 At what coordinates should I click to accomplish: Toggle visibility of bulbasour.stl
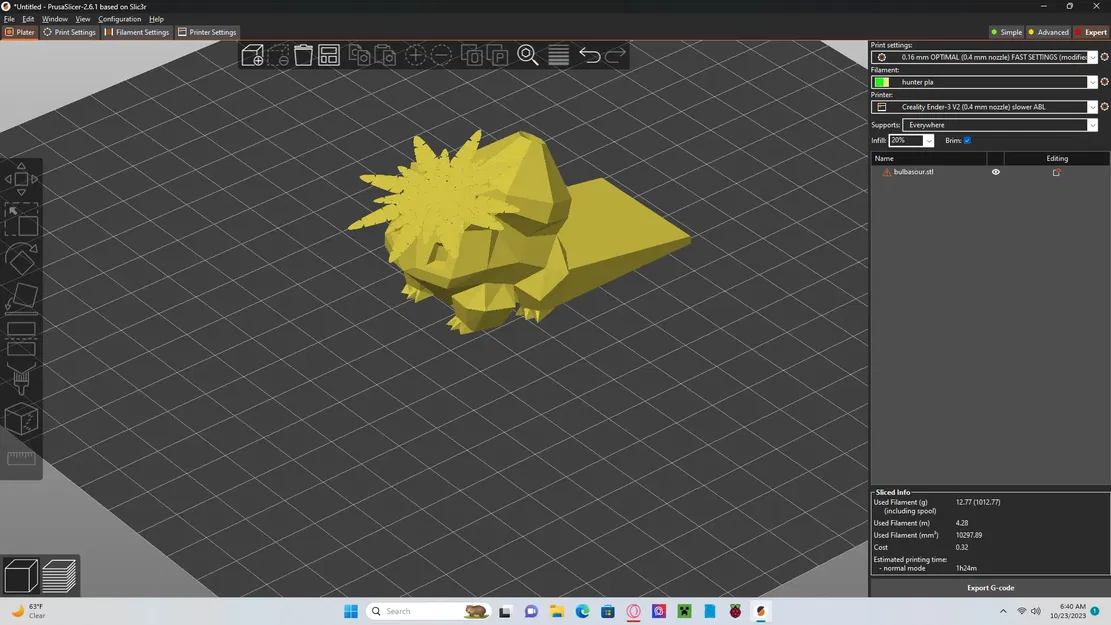996,172
